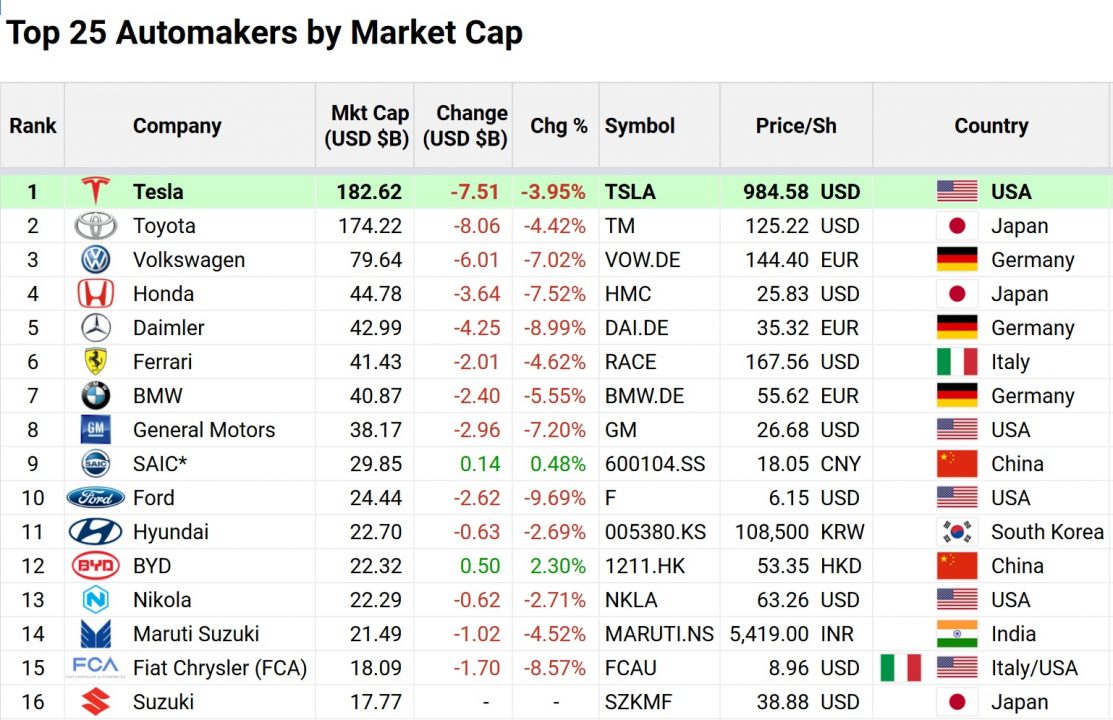
Task: Select the South Korea flag icon
Action: (957, 532)
